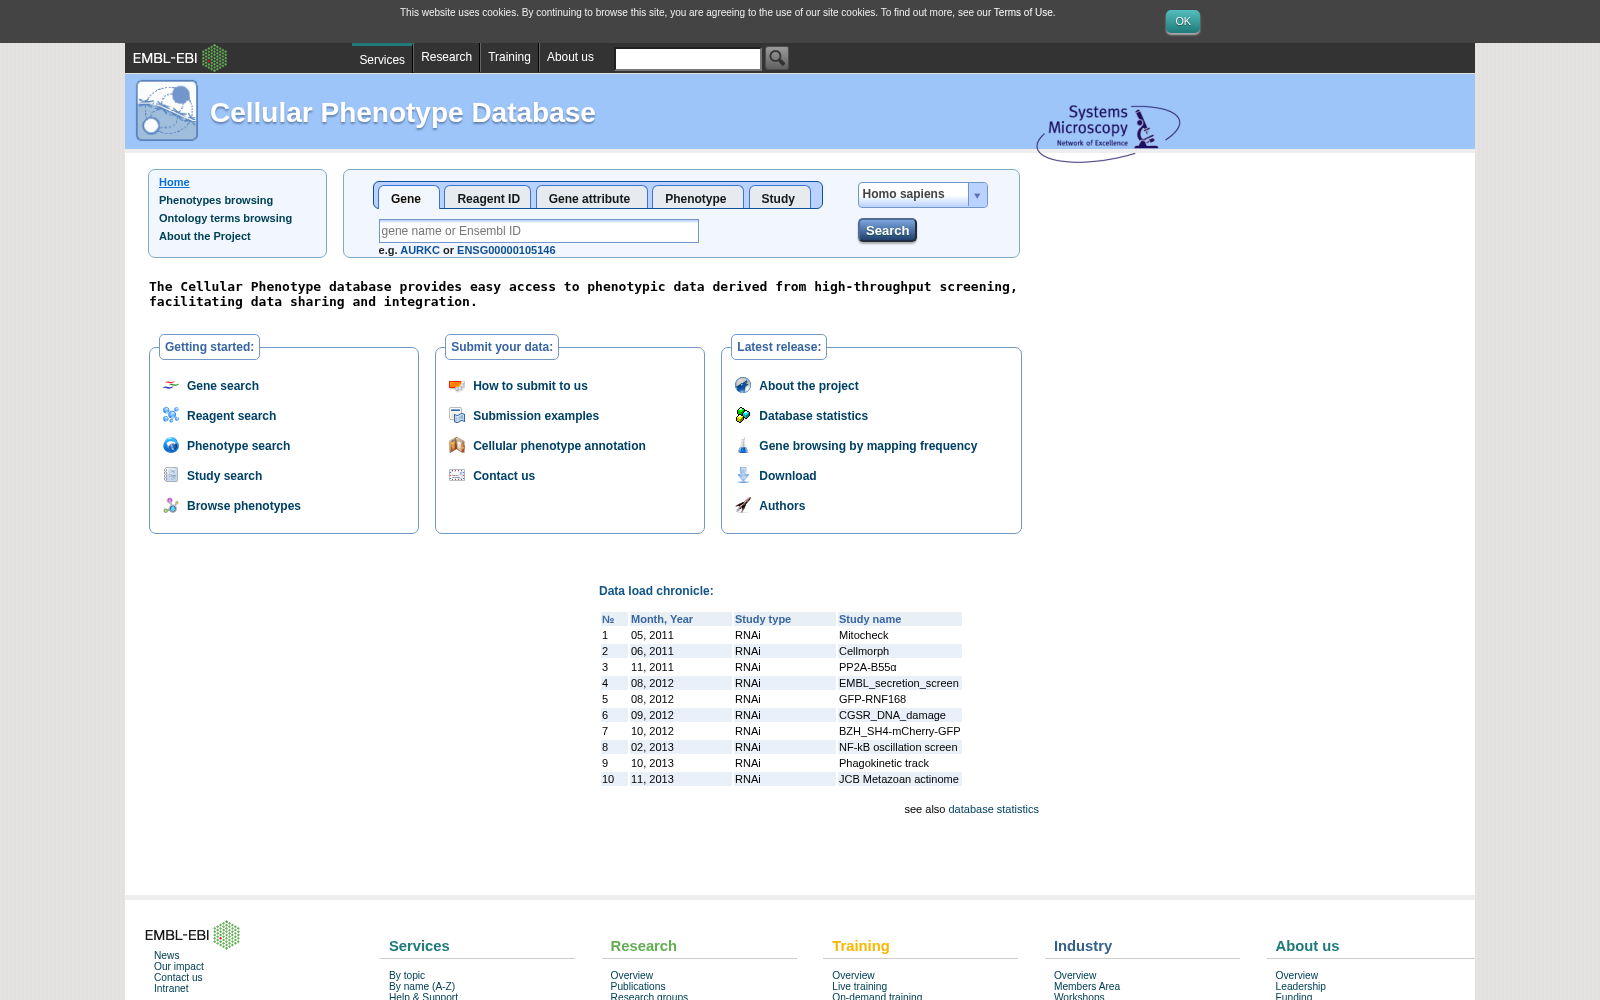
Task: Click the How to submit icon
Action: 457,385
